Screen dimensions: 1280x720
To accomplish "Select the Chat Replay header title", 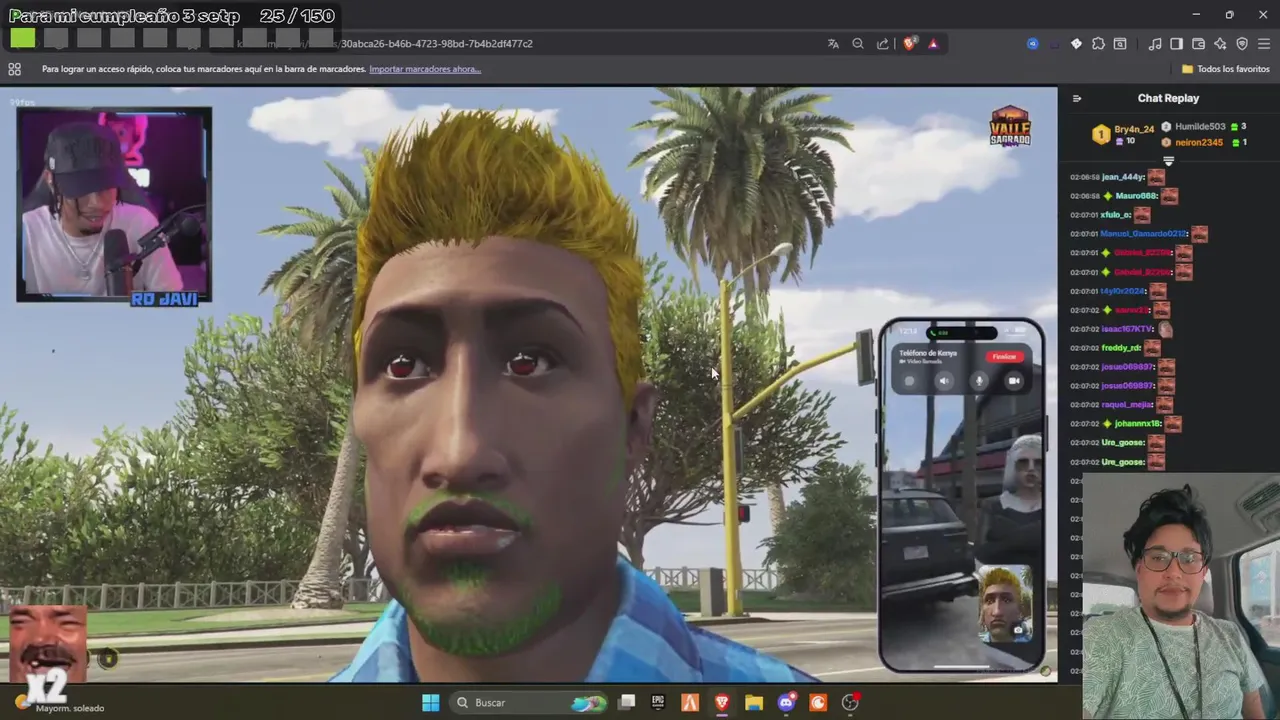I will coord(1168,98).
